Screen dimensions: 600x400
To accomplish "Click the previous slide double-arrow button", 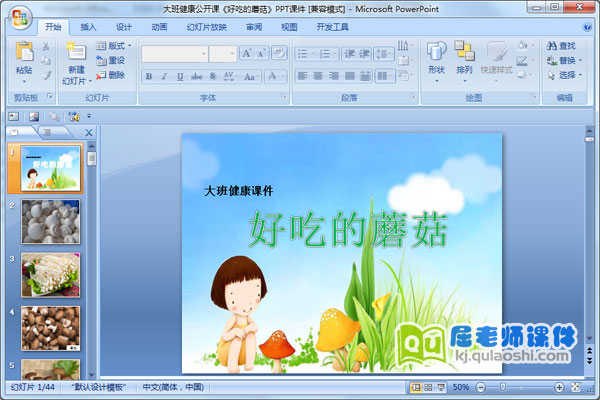I will click(590, 351).
